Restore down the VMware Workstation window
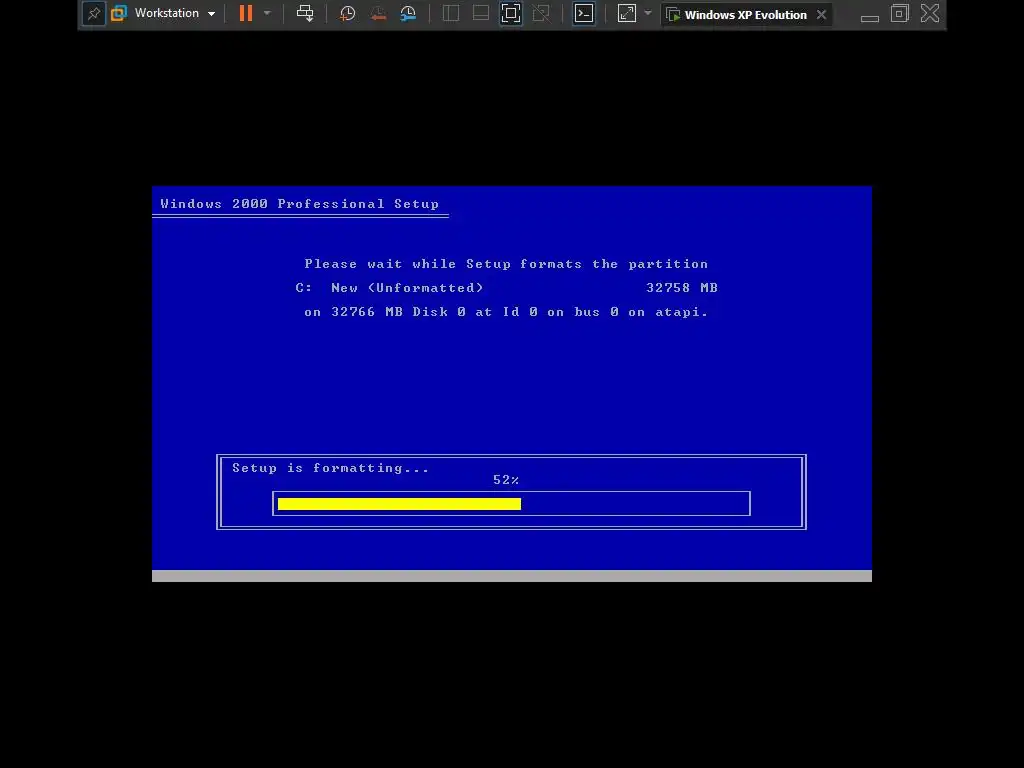The height and width of the screenshot is (768, 1024). pyautogui.click(x=900, y=14)
